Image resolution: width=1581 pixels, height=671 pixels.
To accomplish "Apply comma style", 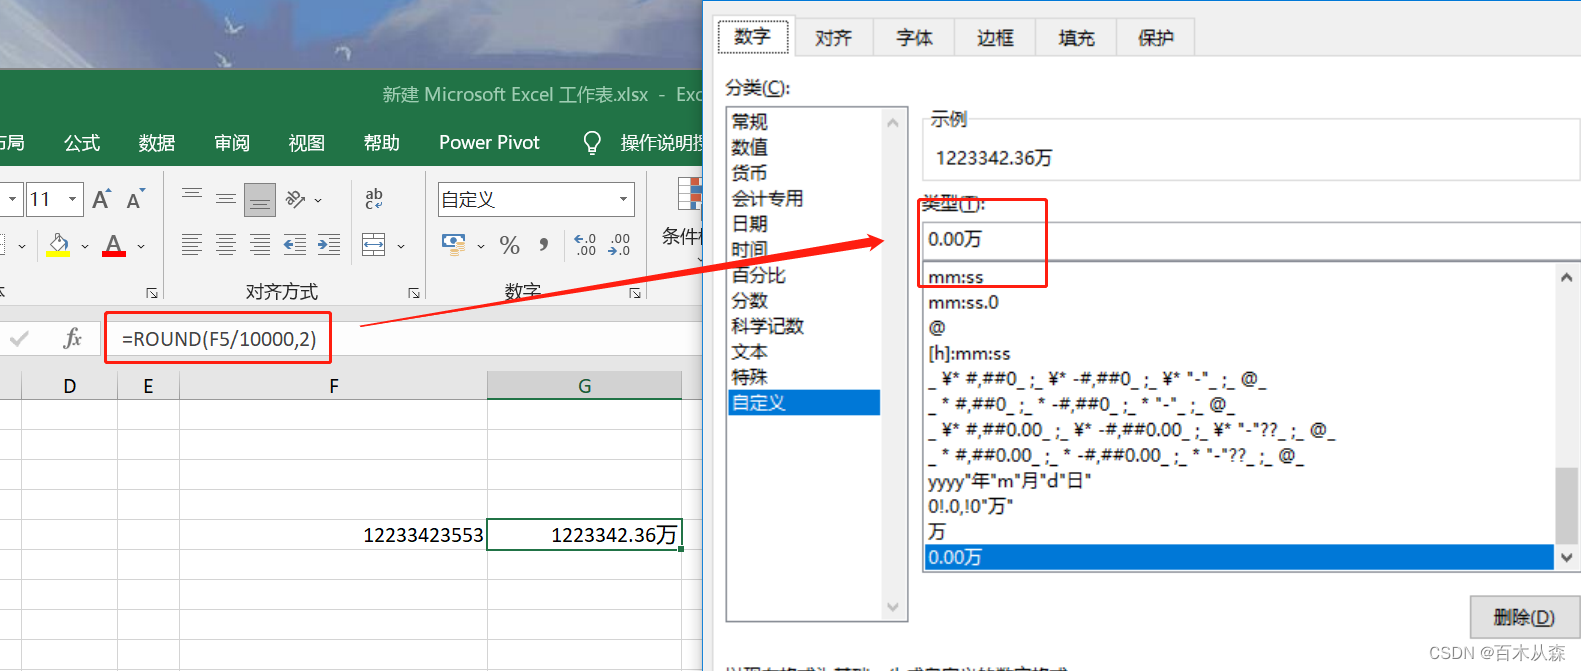I will [x=543, y=244].
